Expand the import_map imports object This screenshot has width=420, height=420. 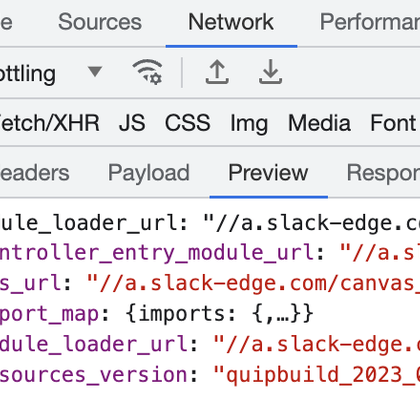pyautogui.click(x=219, y=314)
